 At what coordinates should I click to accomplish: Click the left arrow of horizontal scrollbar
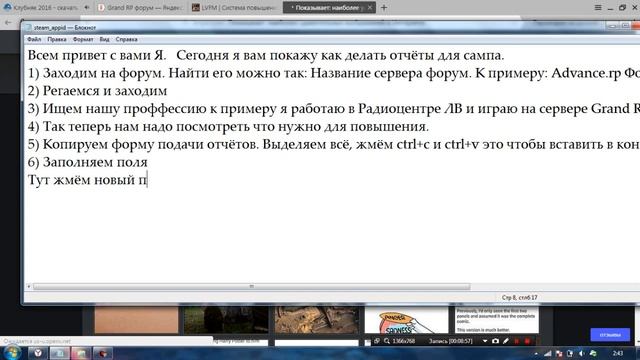[x=29, y=287]
